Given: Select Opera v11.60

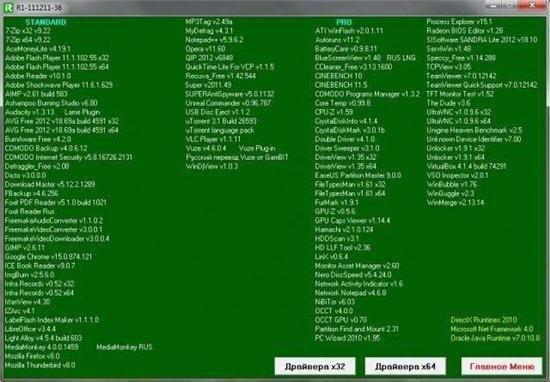Looking at the screenshot, I should [x=206, y=49].
